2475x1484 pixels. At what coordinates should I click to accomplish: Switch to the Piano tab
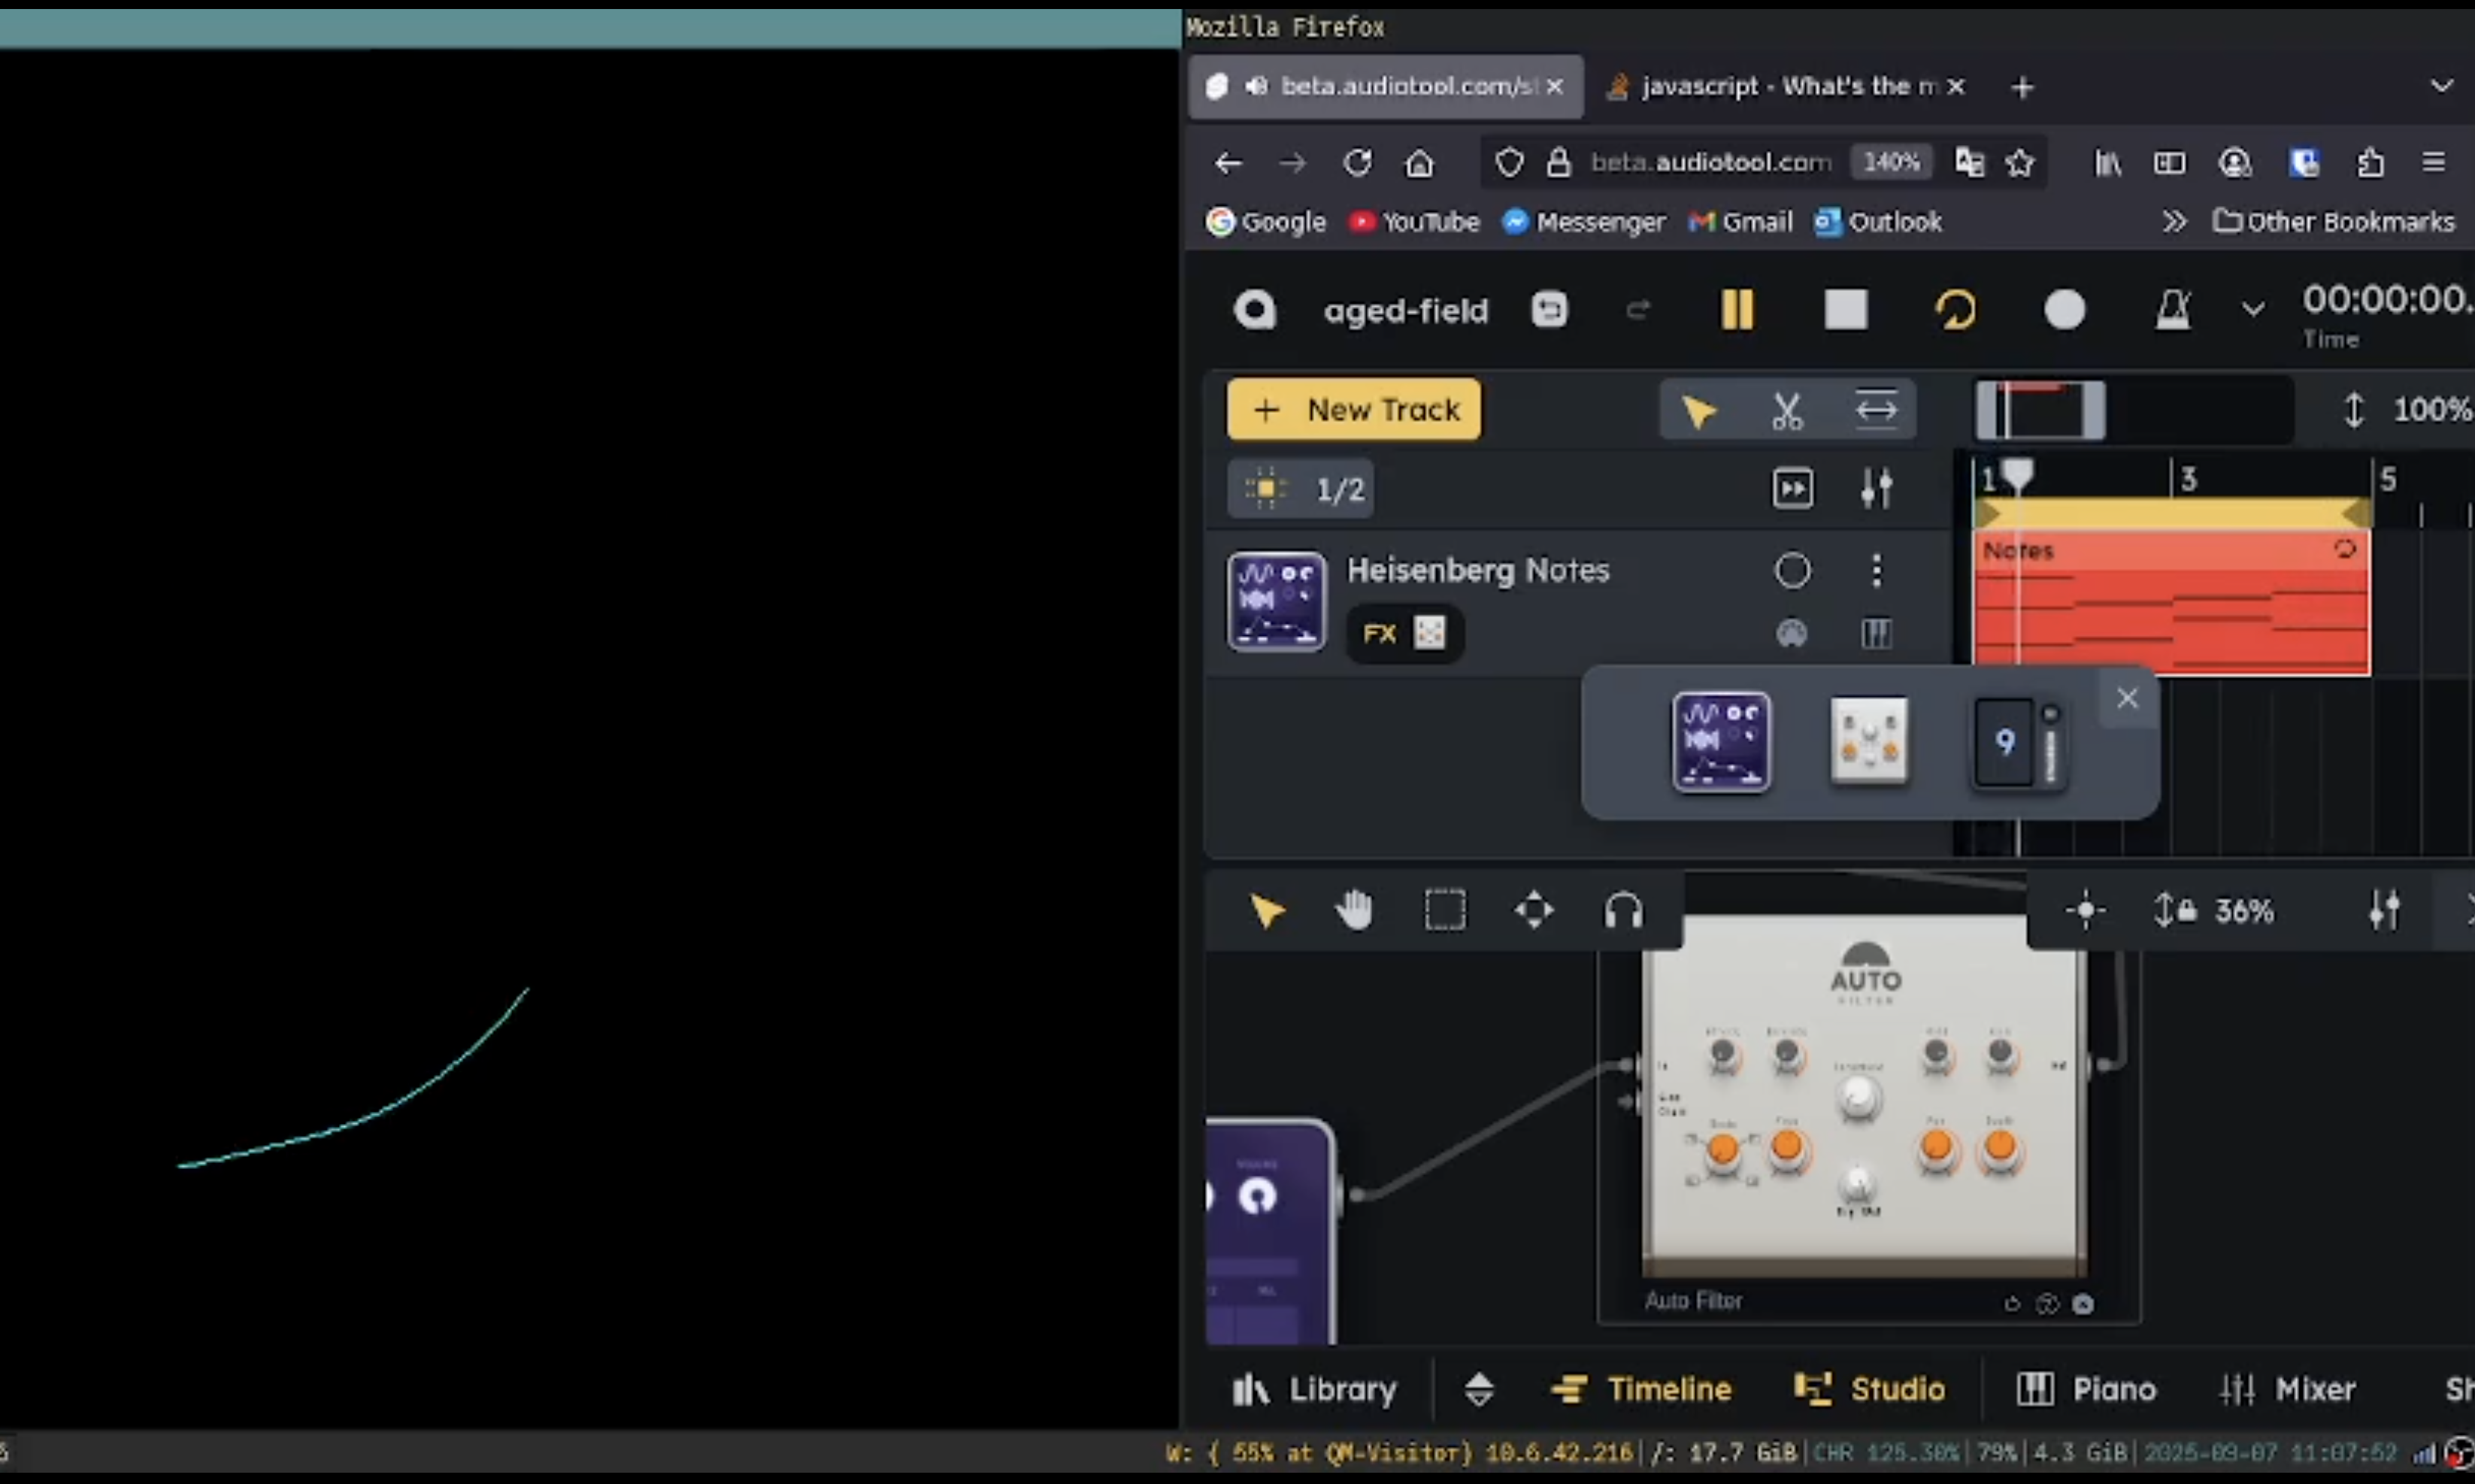coord(2086,1389)
